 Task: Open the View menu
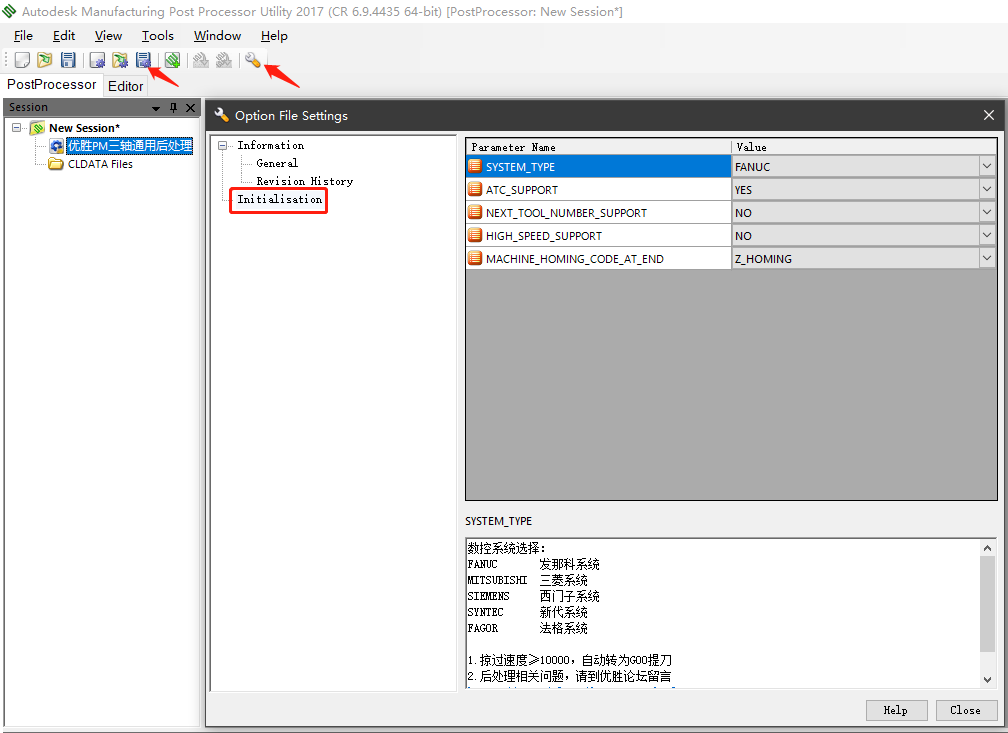[108, 36]
